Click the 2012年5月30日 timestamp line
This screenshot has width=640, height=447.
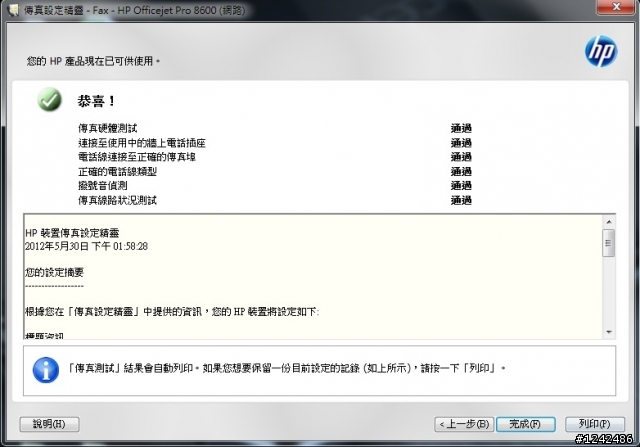pyautogui.click(x=86, y=246)
